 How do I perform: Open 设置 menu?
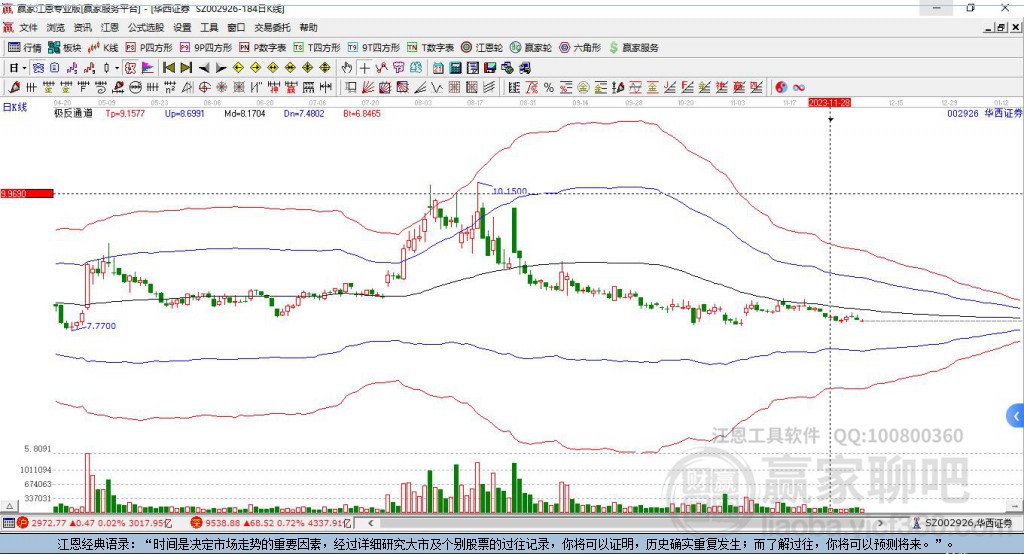pos(182,27)
